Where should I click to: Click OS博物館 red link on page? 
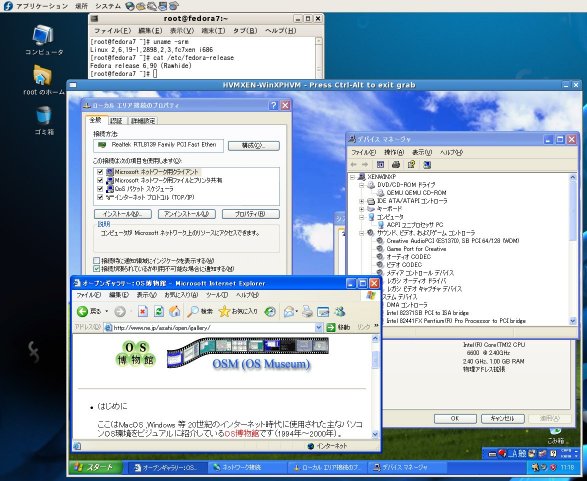pos(241,434)
